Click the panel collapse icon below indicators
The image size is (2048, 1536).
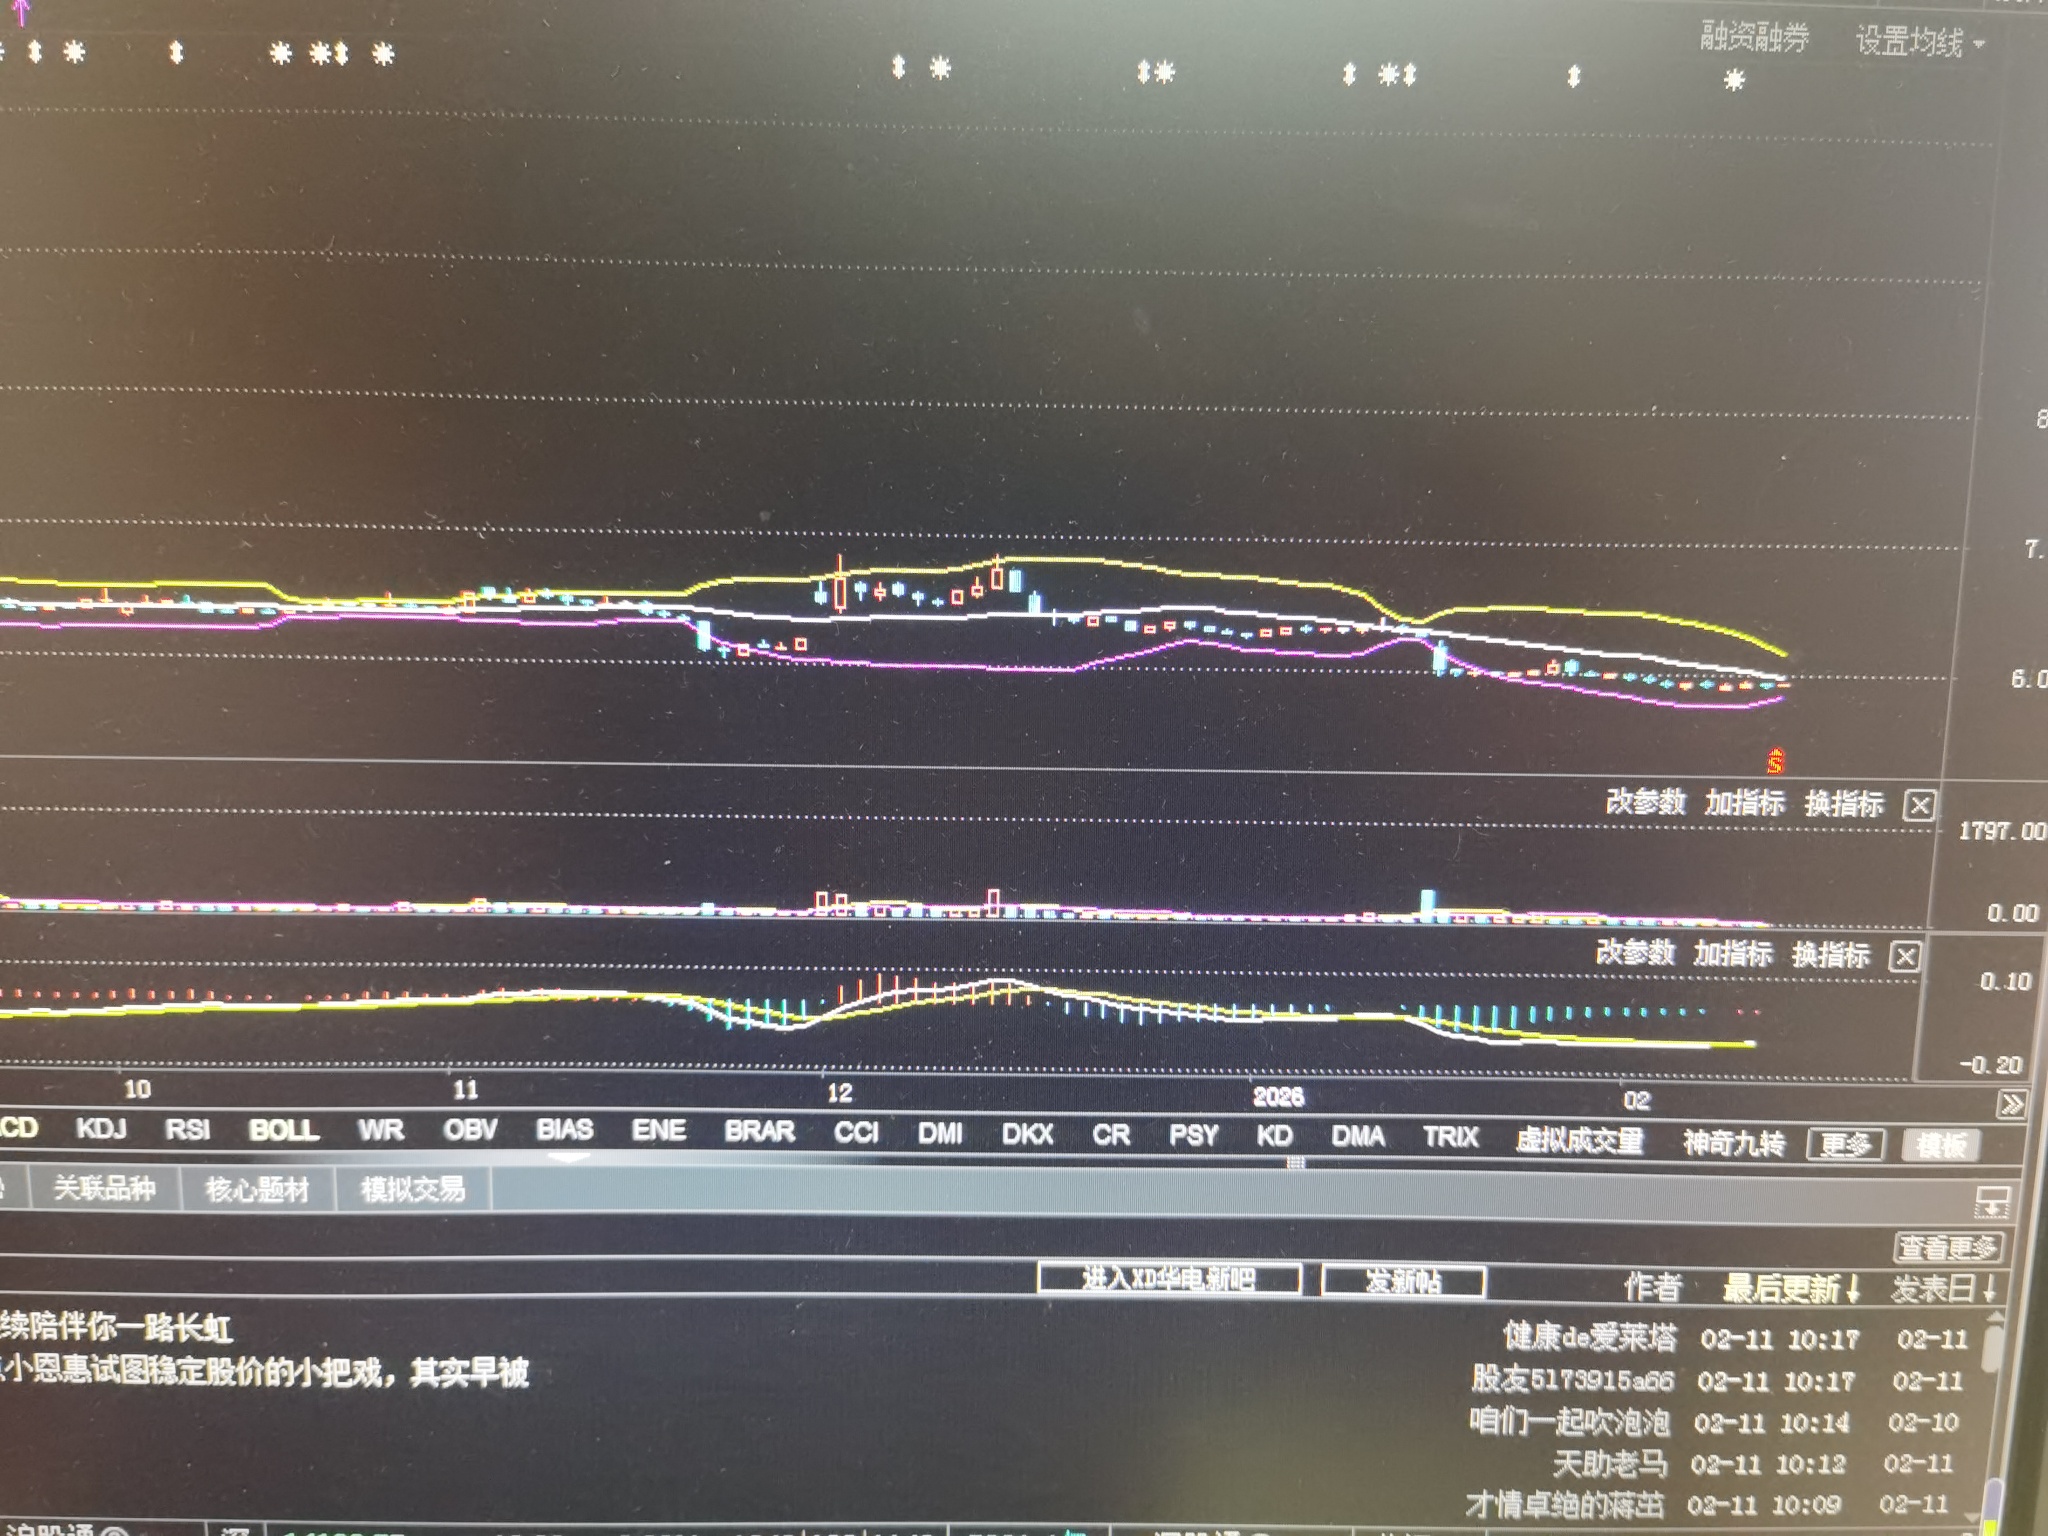1992,1202
